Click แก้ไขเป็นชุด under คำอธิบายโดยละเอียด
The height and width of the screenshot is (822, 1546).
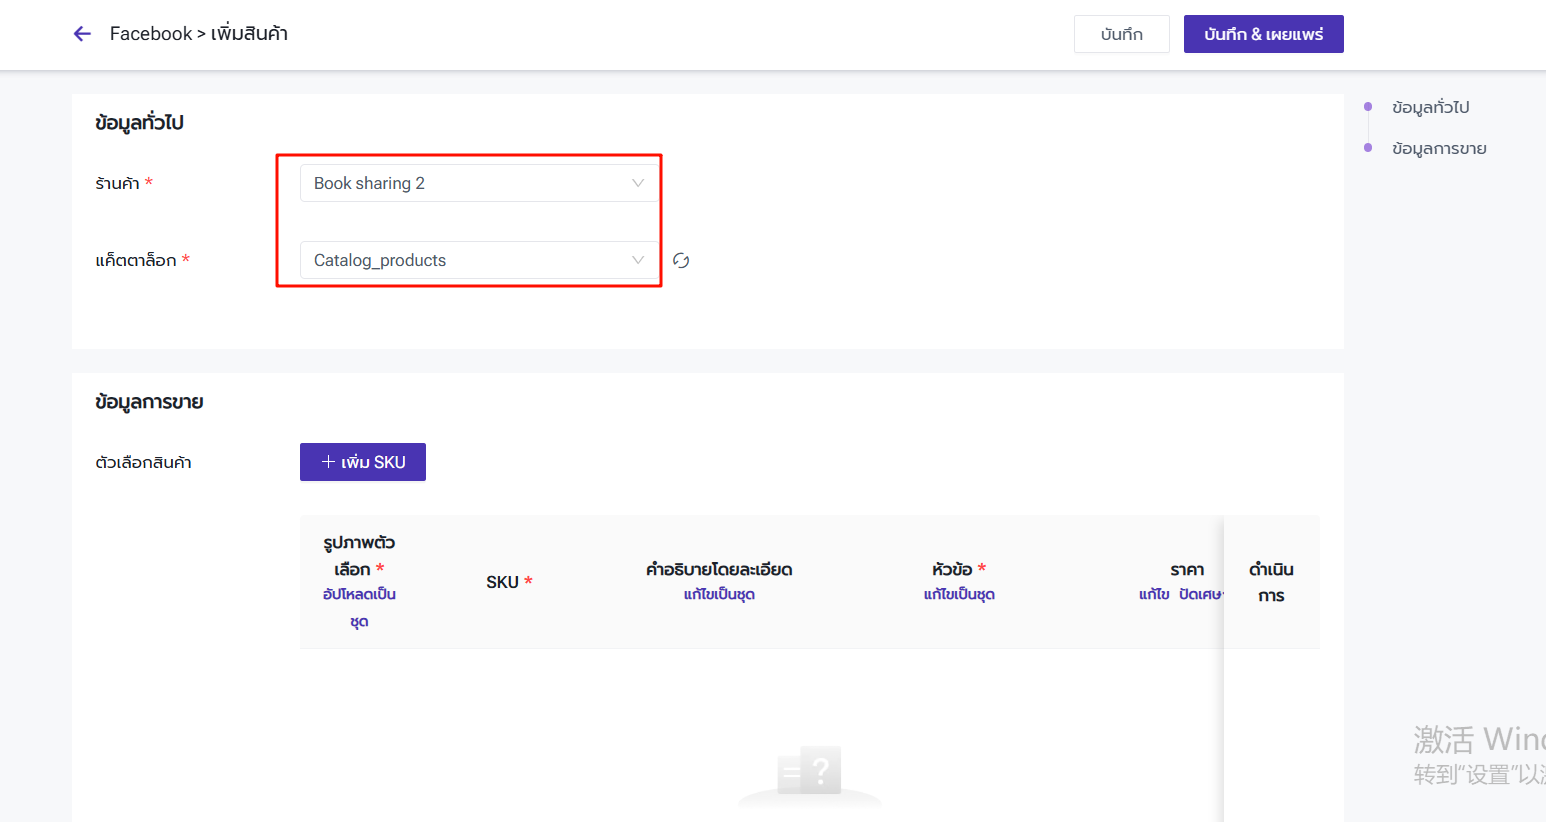(x=719, y=594)
